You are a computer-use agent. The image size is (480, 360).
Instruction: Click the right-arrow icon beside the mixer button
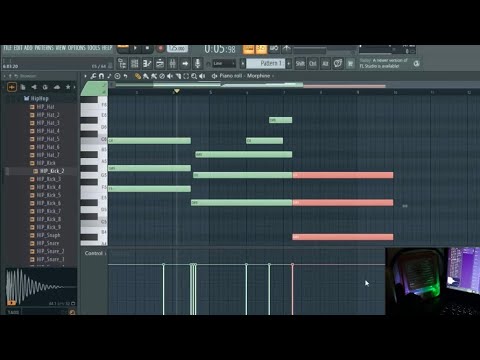pyautogui.click(x=185, y=63)
